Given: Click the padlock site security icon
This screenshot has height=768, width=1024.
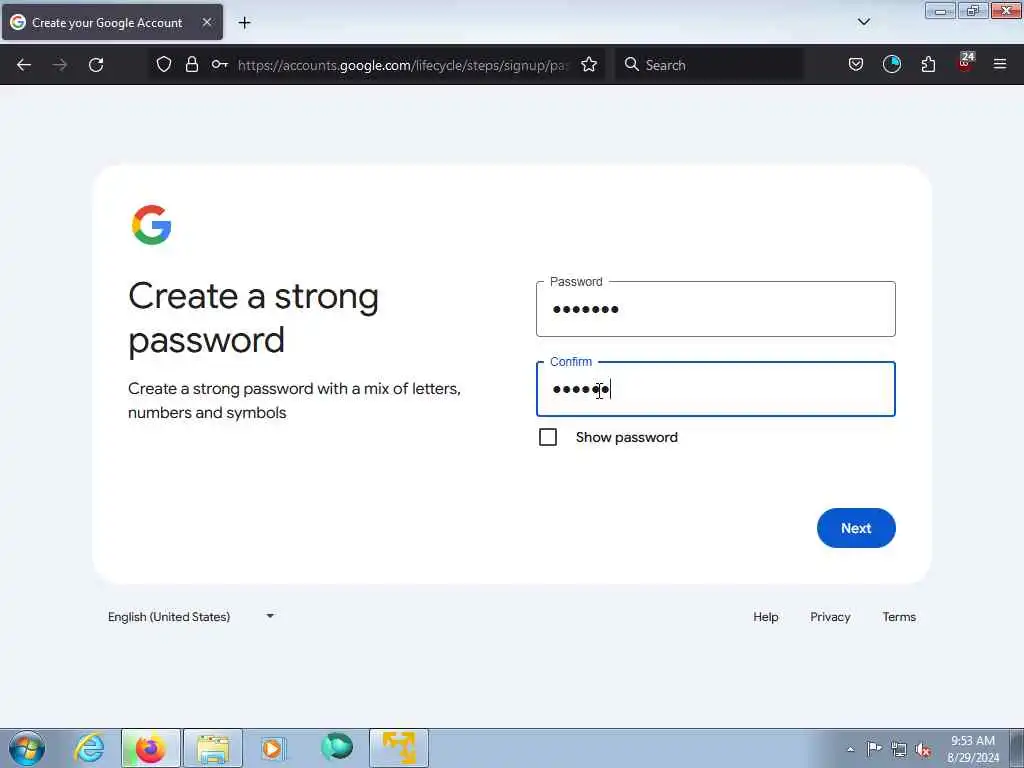Looking at the screenshot, I should click(x=191, y=64).
